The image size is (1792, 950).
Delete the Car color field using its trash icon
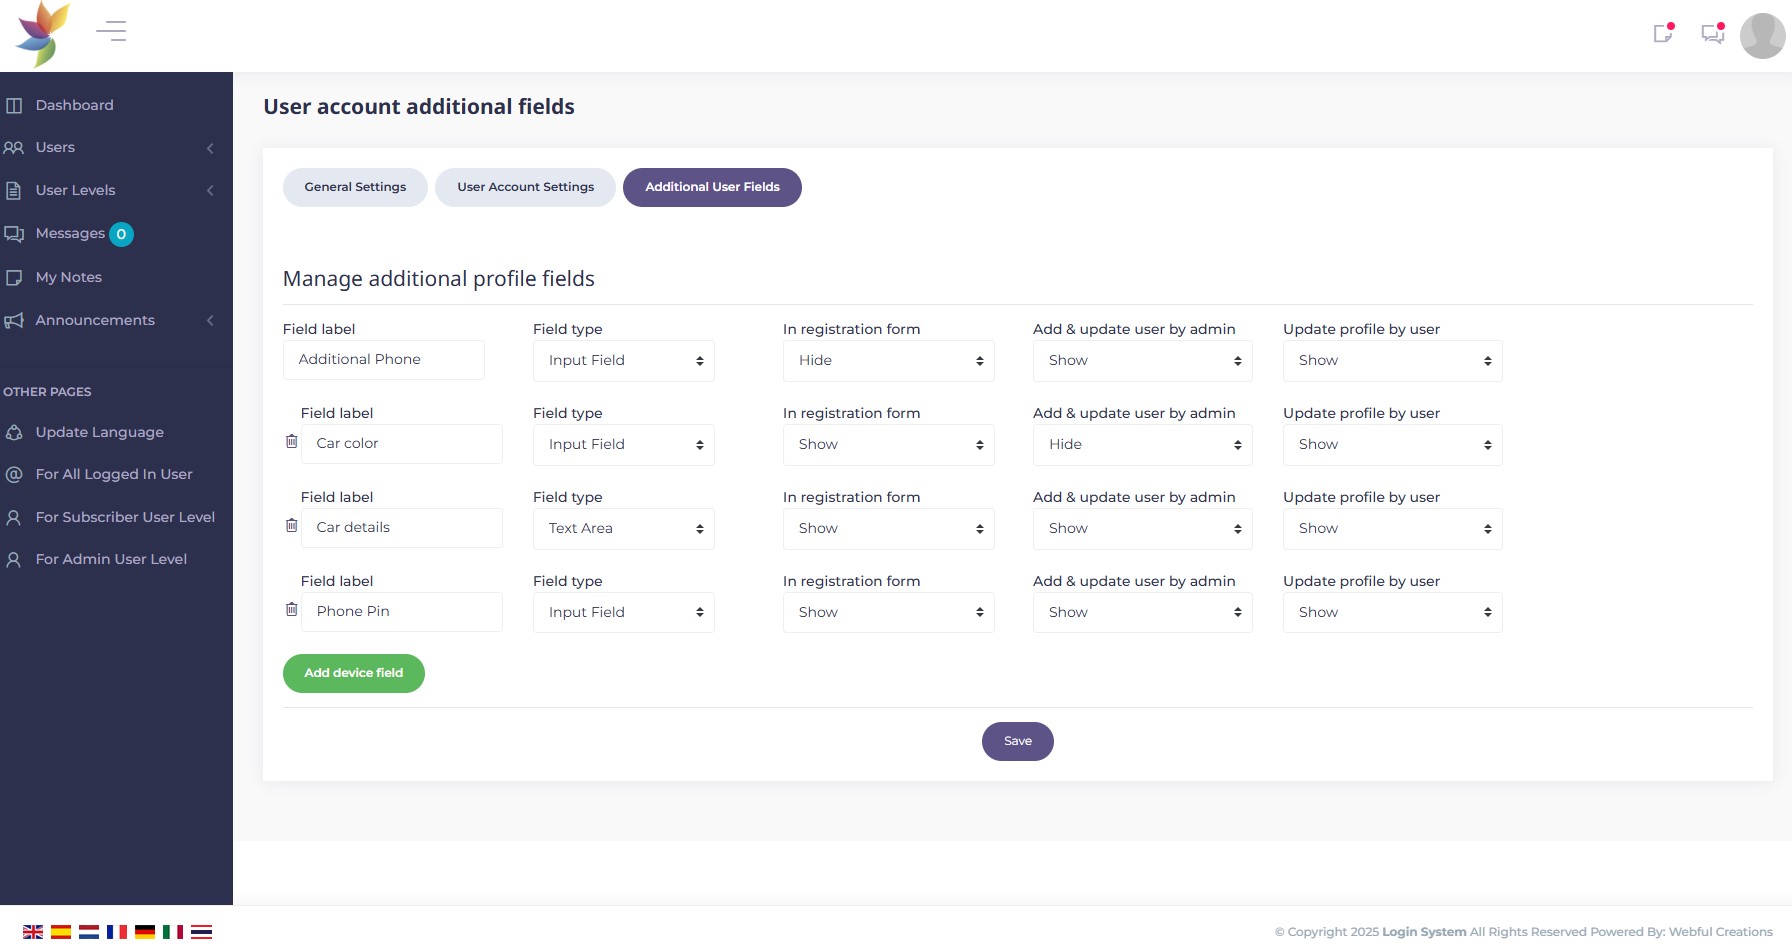tap(291, 441)
